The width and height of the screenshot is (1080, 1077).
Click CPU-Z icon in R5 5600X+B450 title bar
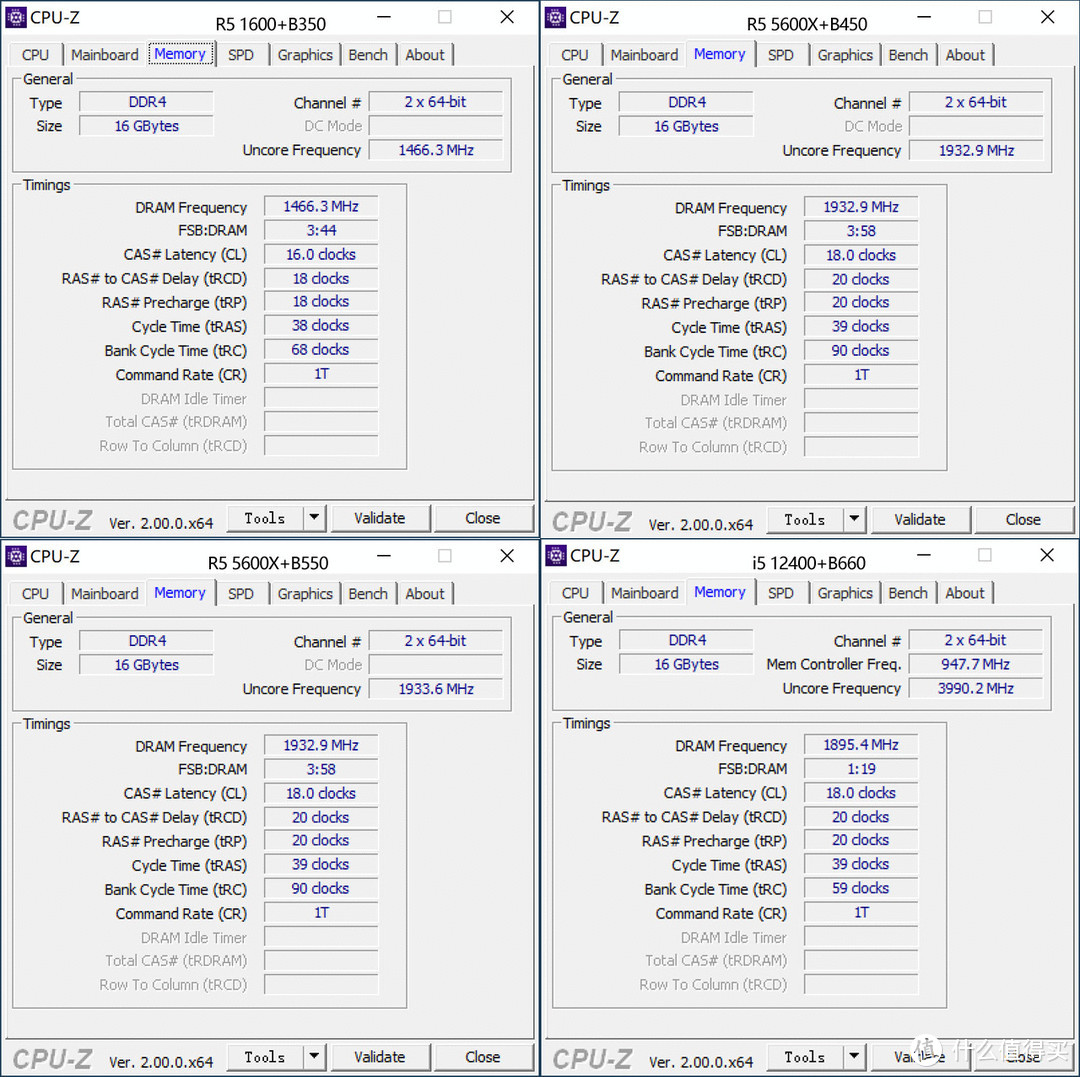point(556,17)
